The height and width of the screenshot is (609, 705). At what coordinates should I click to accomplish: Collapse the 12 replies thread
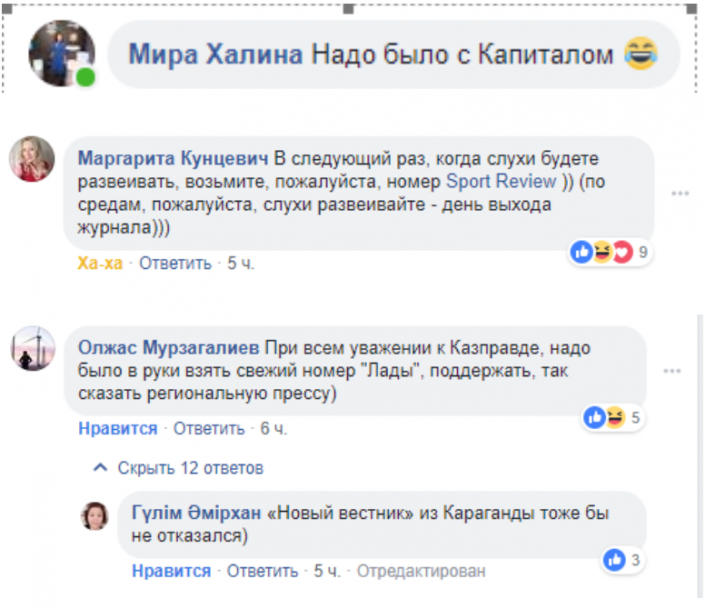click(x=179, y=468)
